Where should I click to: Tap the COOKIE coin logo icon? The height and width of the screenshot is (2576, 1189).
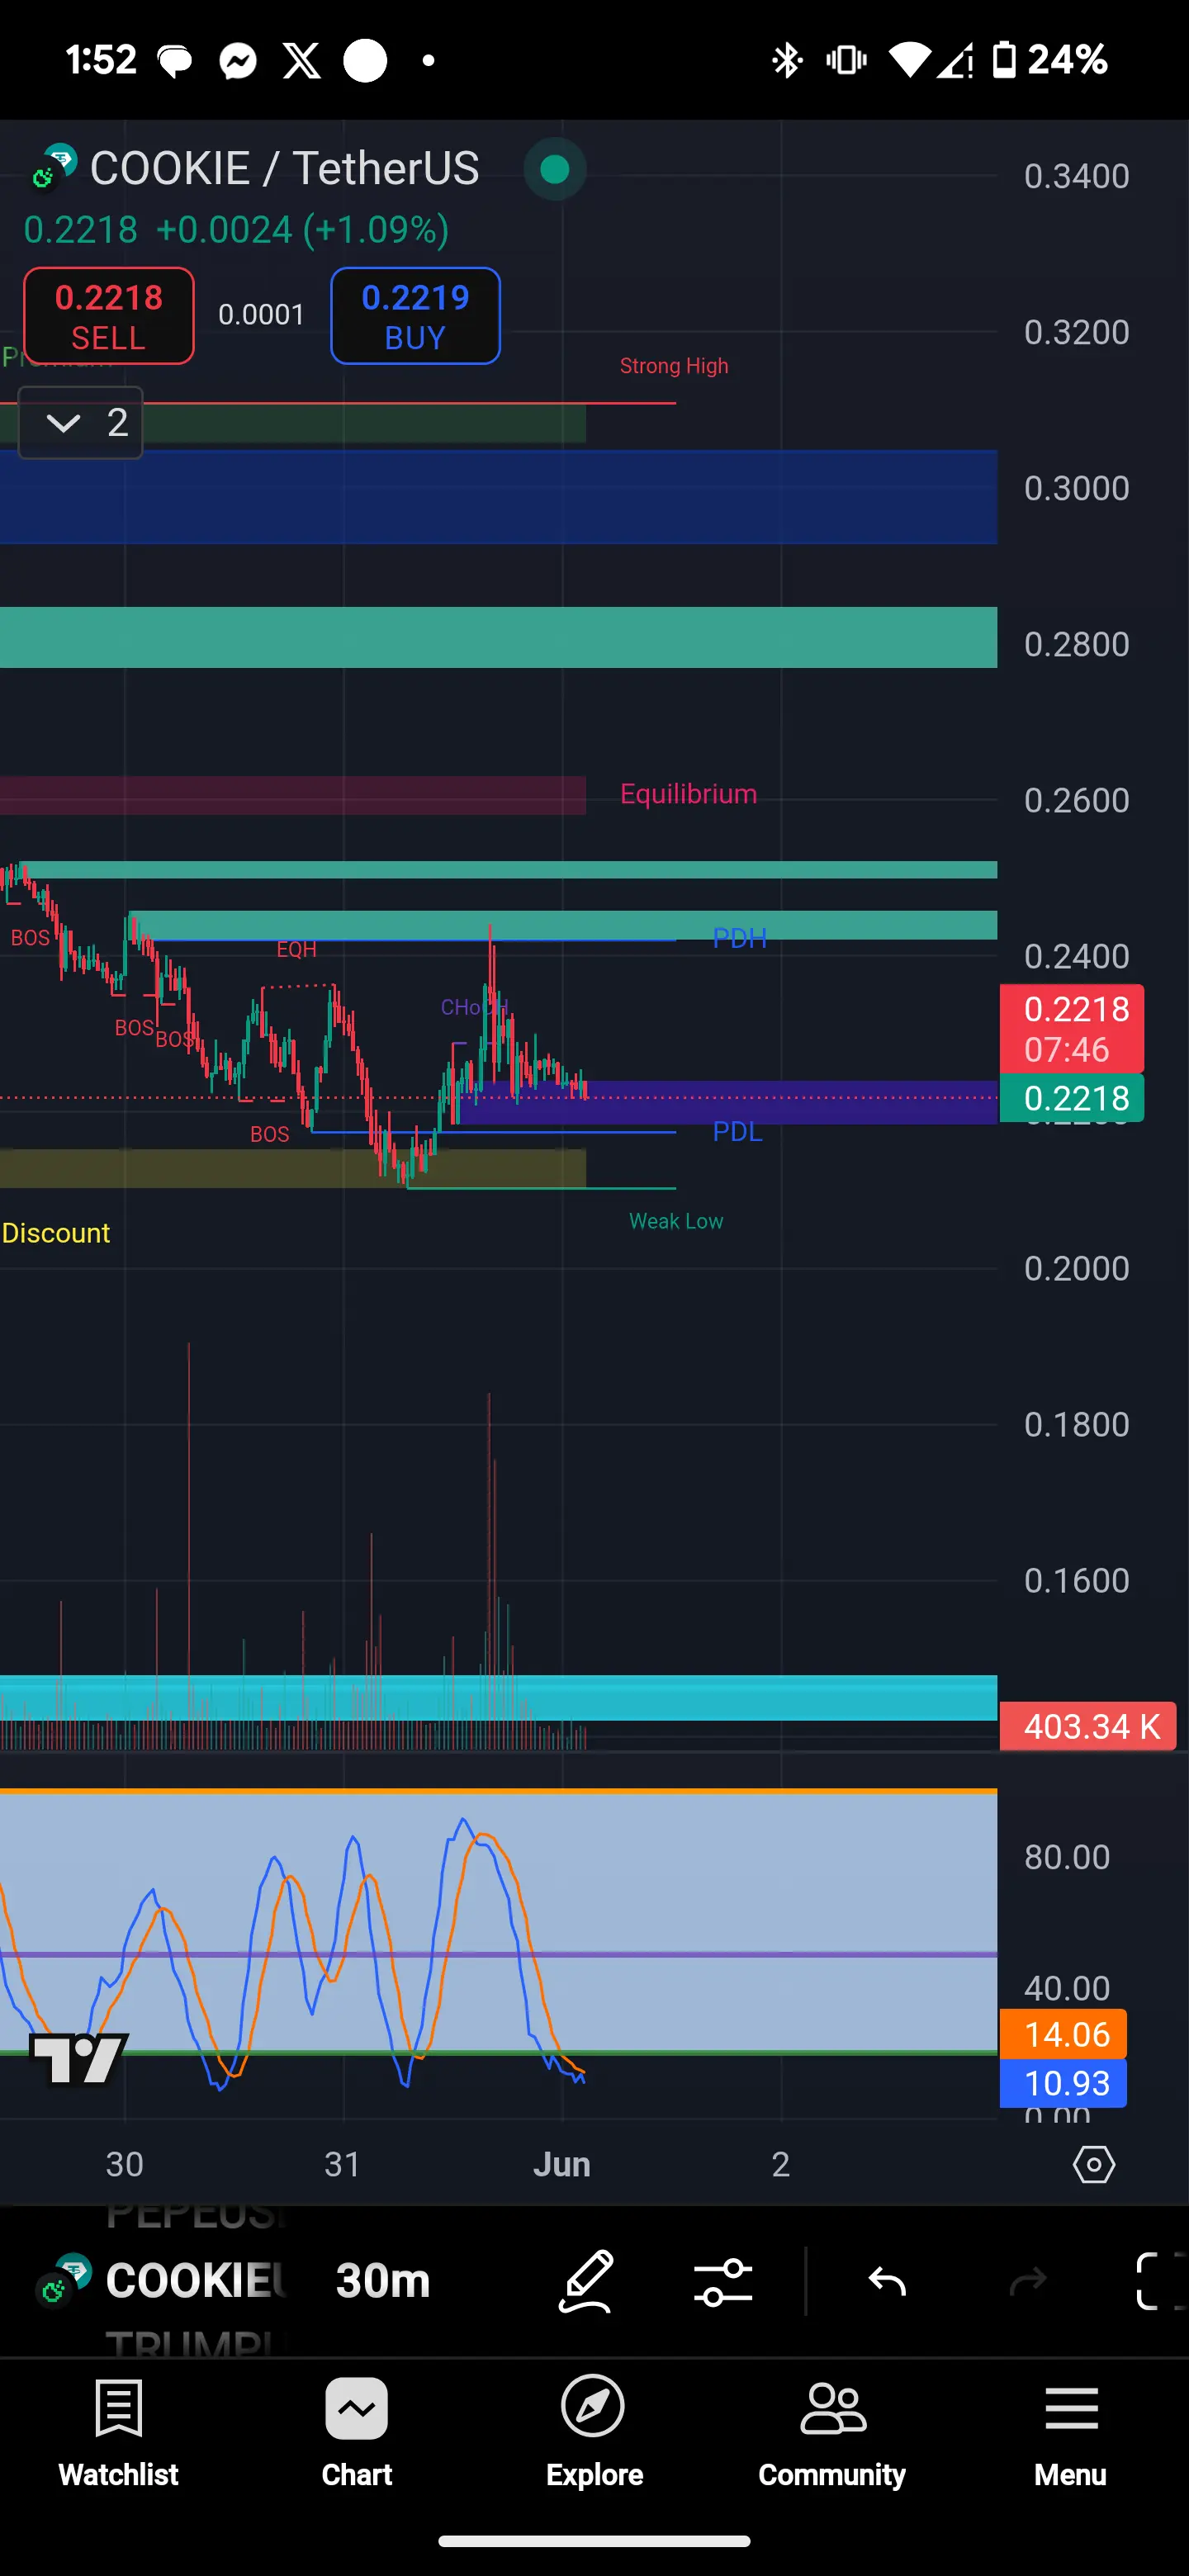54,166
